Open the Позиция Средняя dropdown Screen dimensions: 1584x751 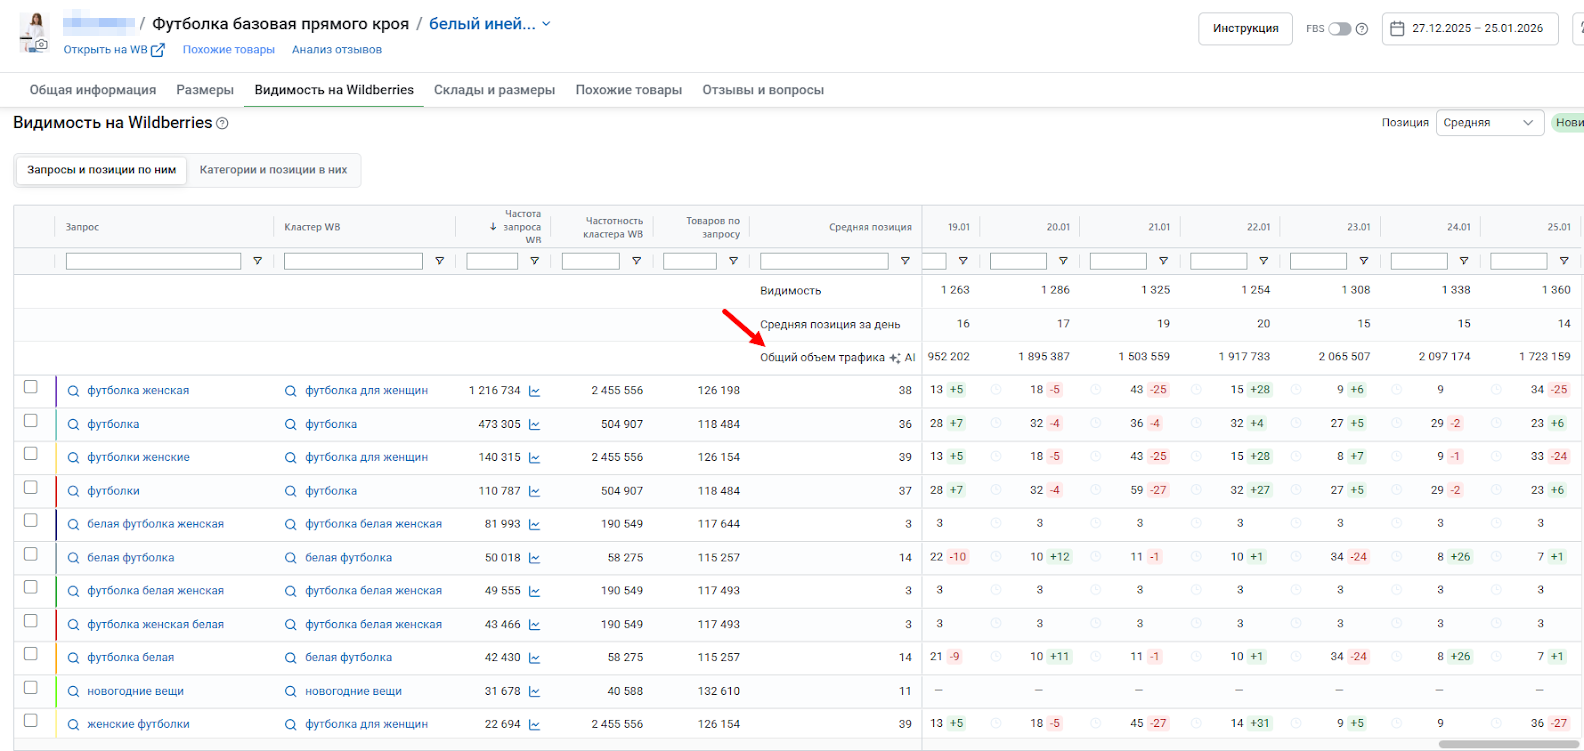(1489, 123)
